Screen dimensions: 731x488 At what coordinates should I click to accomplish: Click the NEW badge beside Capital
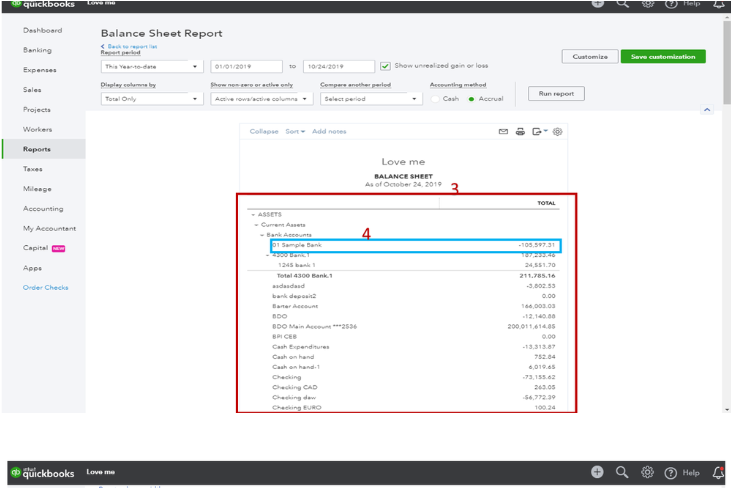coord(58,248)
